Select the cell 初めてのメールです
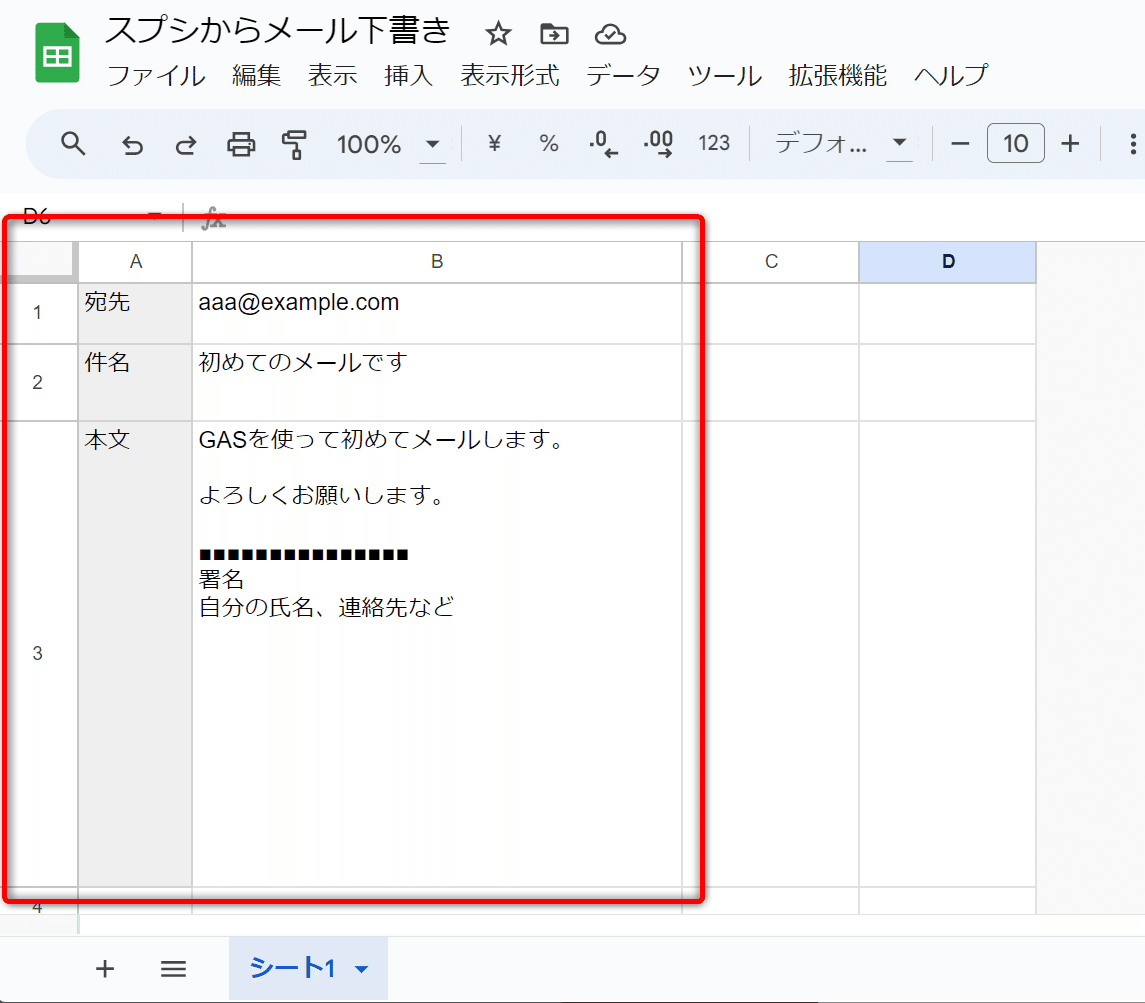 (437, 382)
